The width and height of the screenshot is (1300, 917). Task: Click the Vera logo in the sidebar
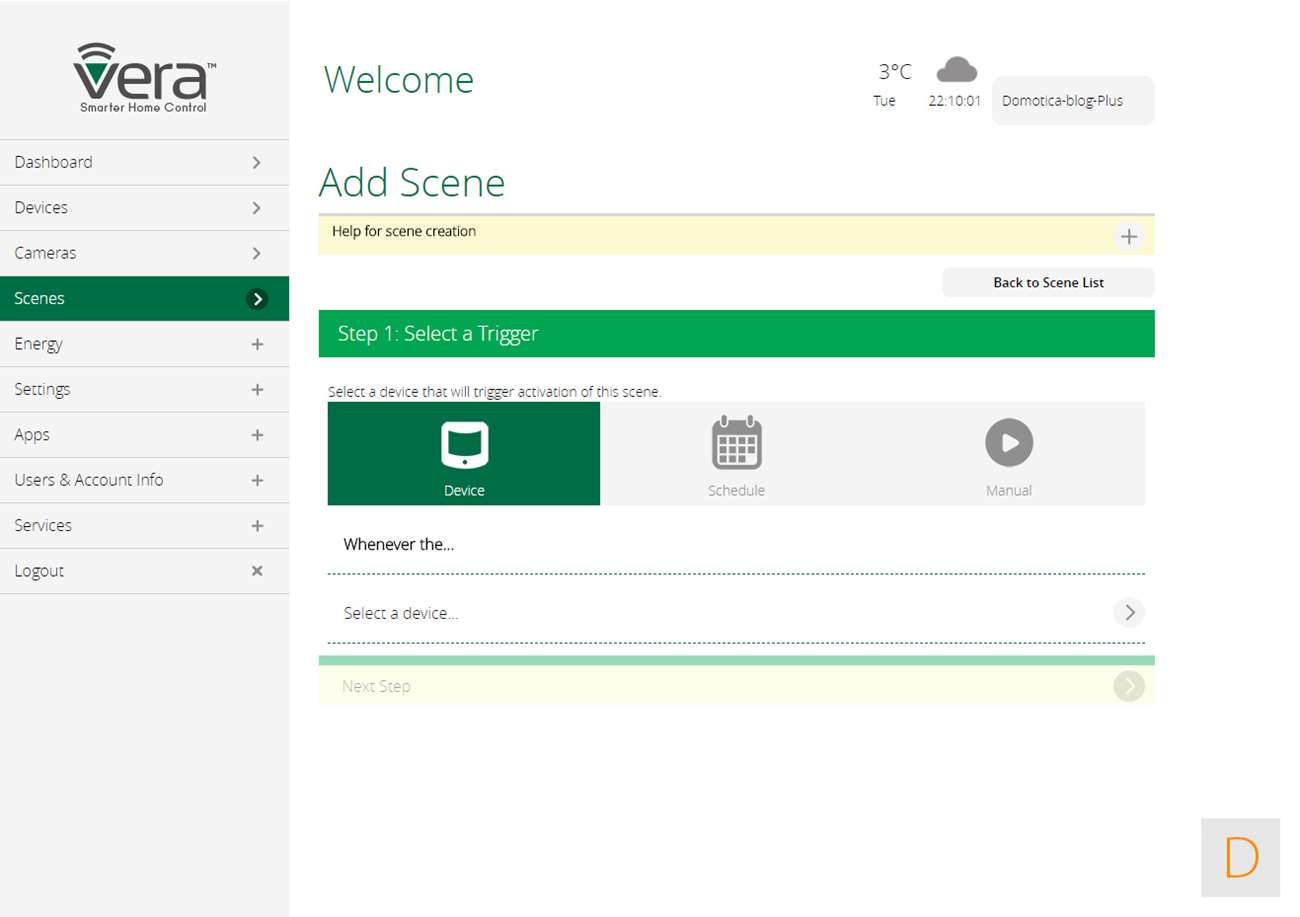click(x=144, y=78)
